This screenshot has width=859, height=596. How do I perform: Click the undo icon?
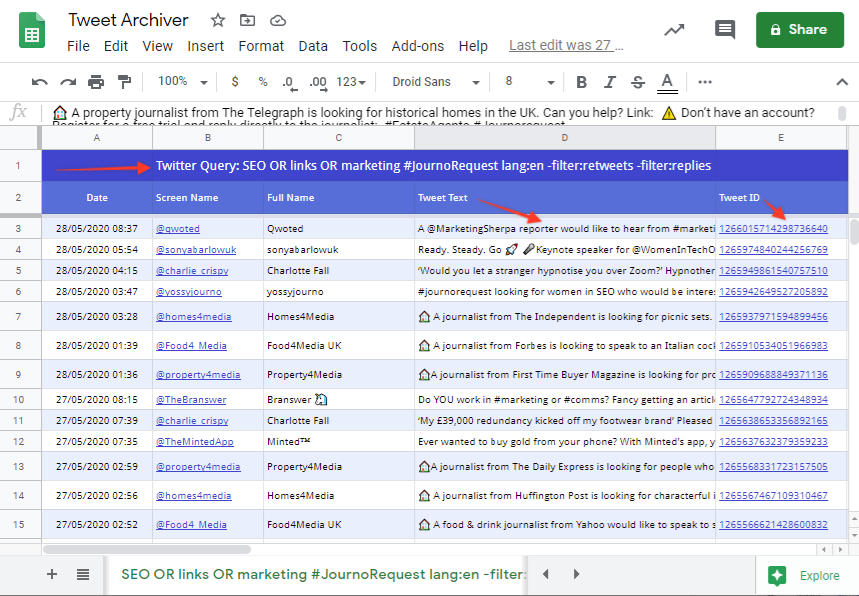(x=39, y=82)
